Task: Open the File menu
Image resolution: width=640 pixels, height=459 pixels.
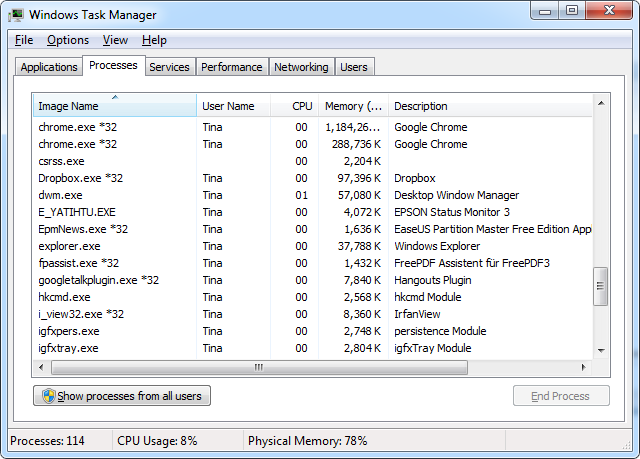Action: point(24,40)
